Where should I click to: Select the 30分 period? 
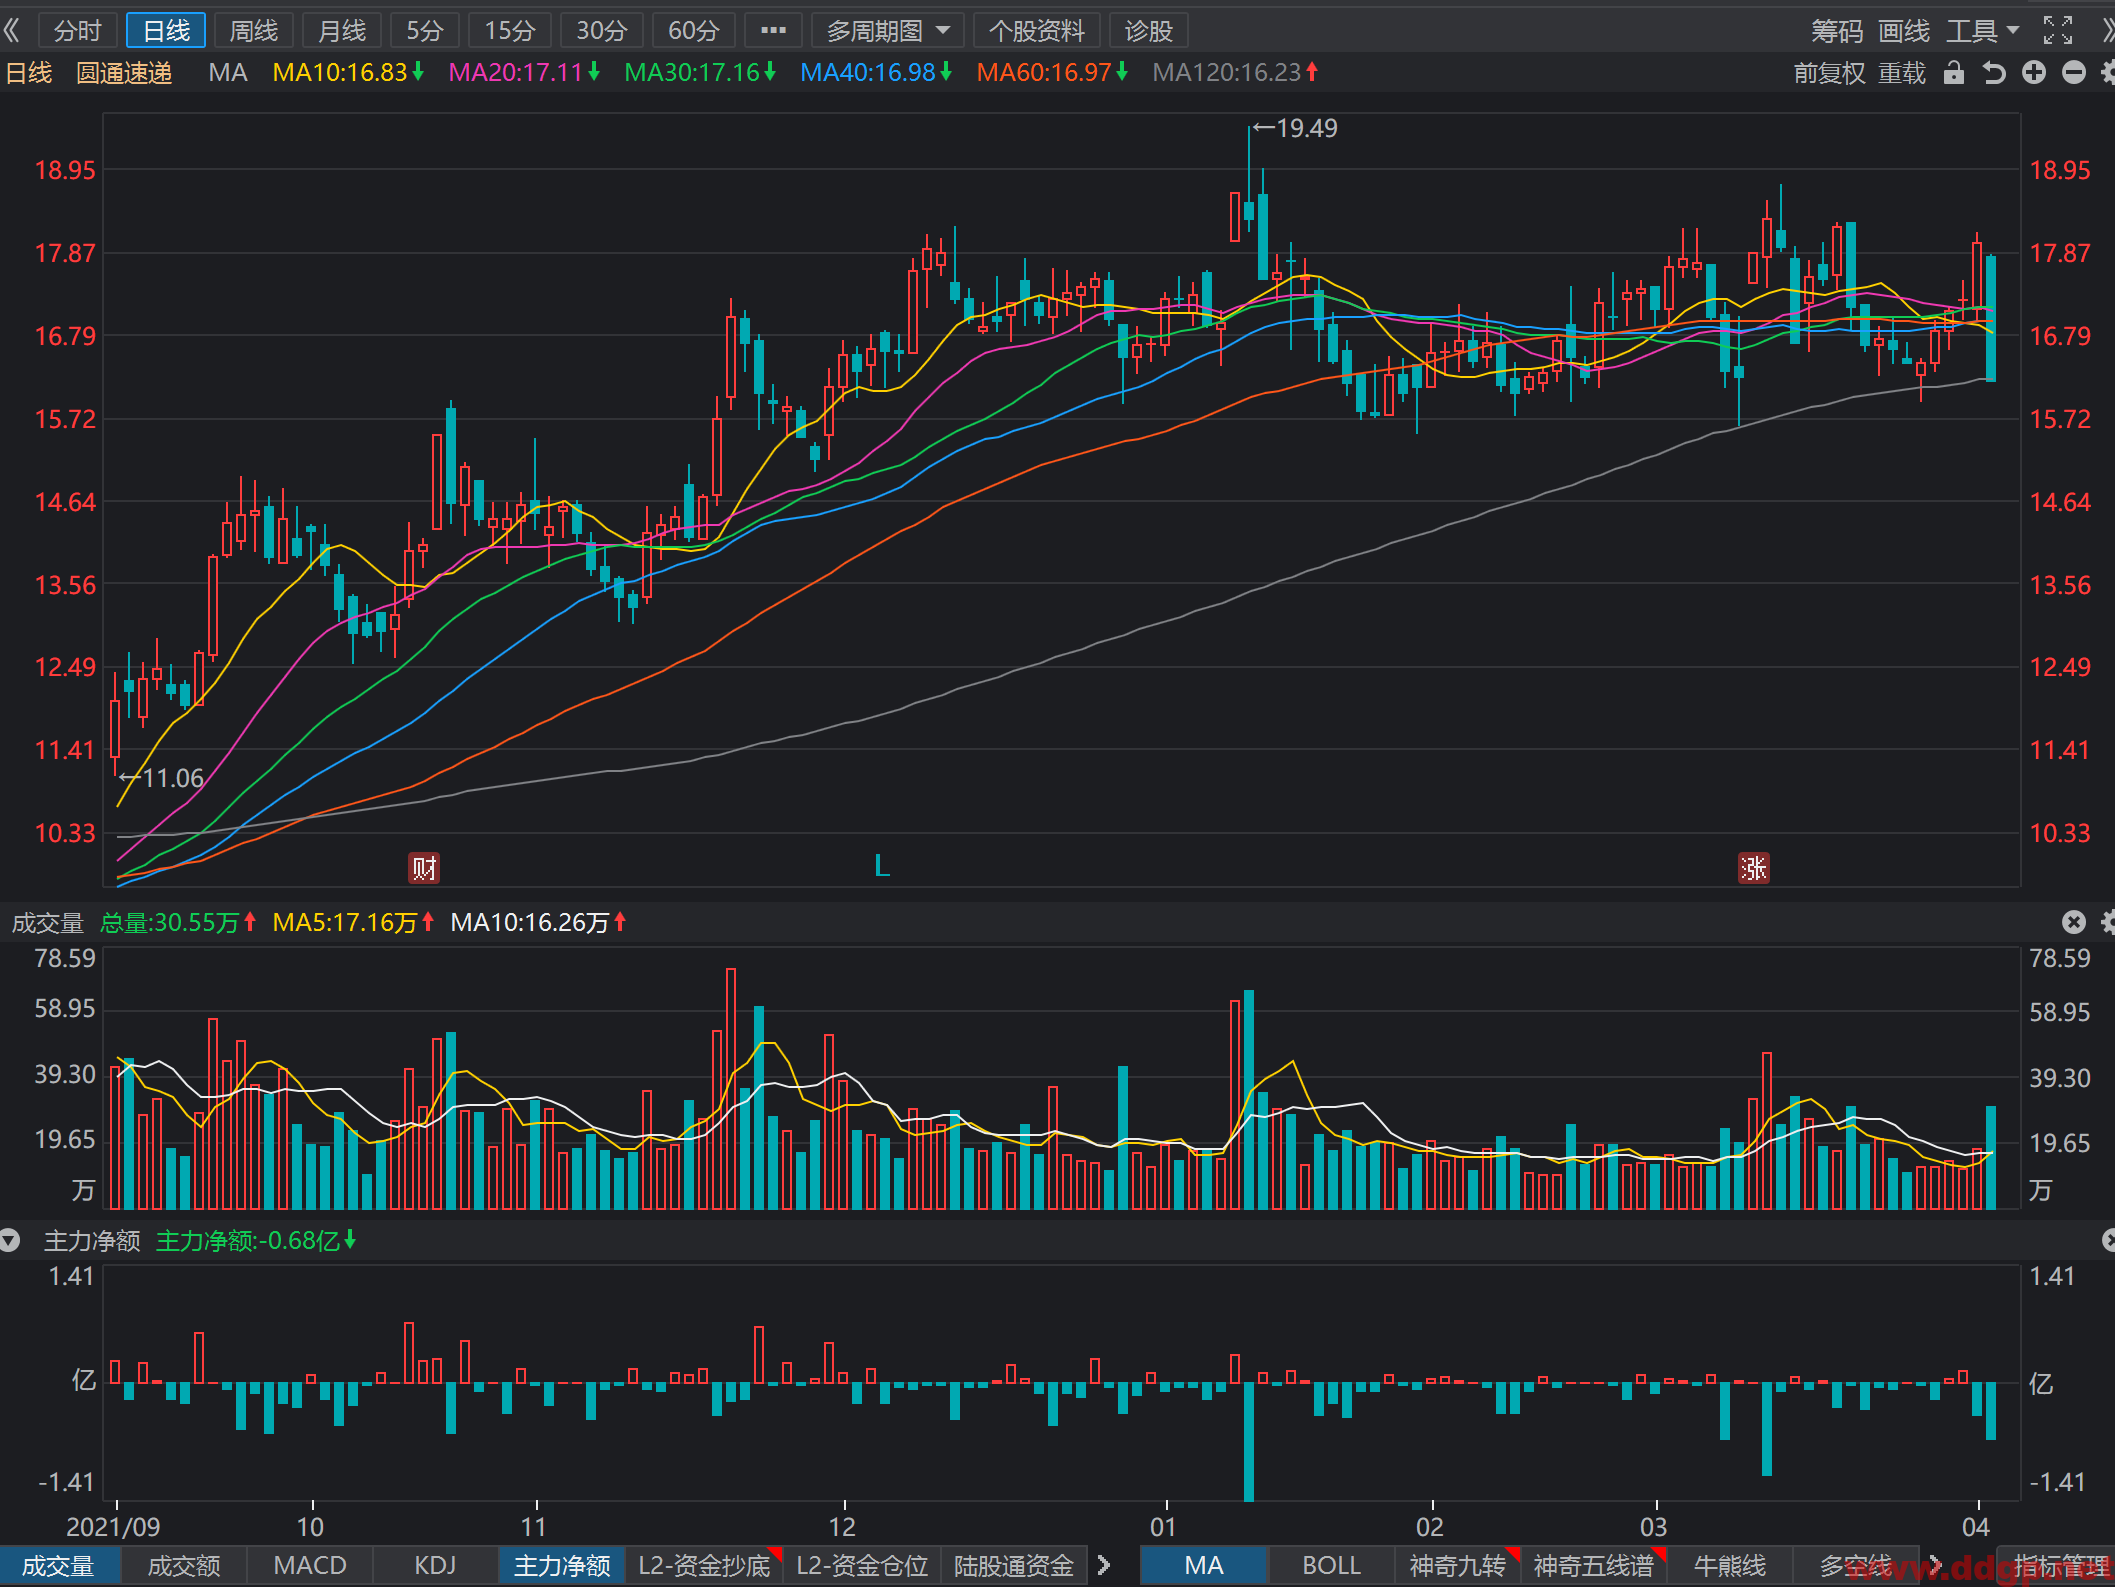tap(601, 31)
